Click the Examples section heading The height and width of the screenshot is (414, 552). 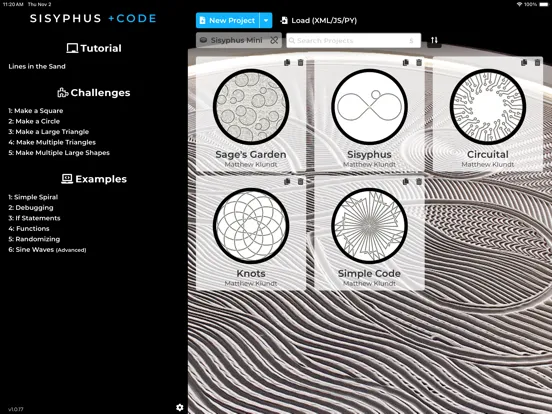(x=94, y=179)
